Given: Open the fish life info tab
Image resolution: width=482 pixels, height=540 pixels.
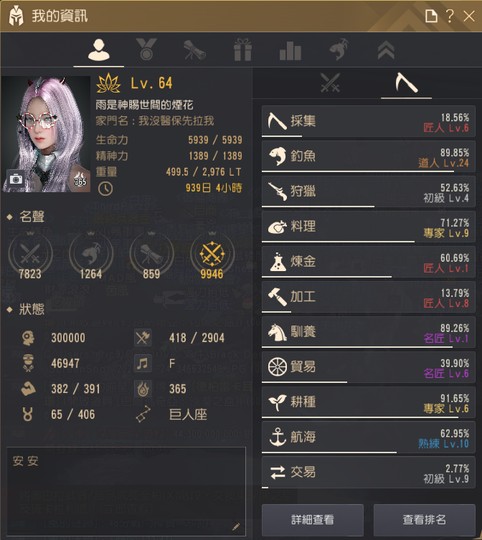Looking at the screenshot, I should click(339, 50).
